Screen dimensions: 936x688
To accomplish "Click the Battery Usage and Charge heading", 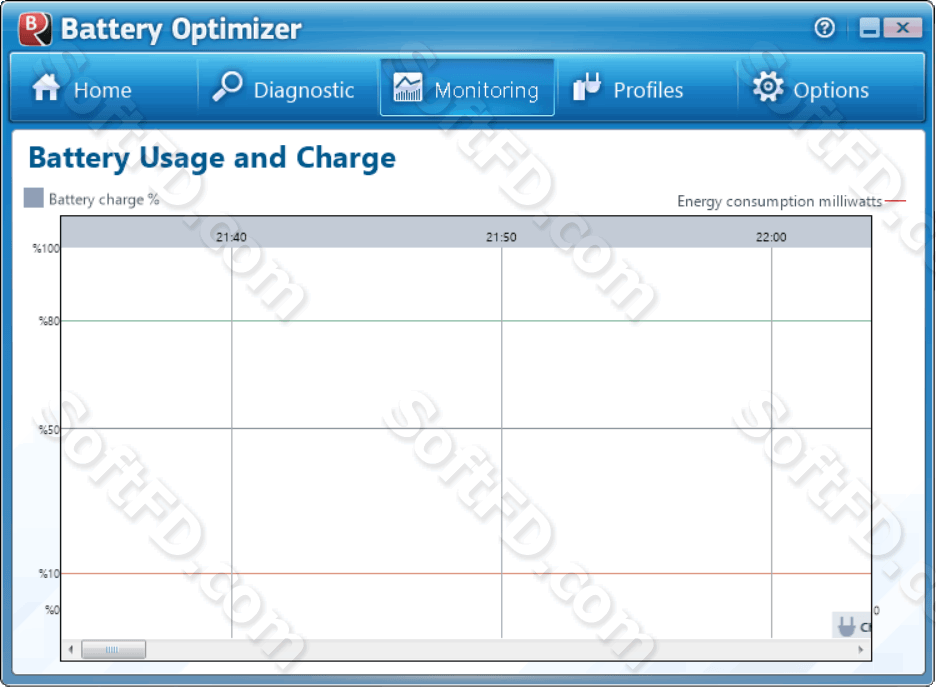I will pos(212,158).
